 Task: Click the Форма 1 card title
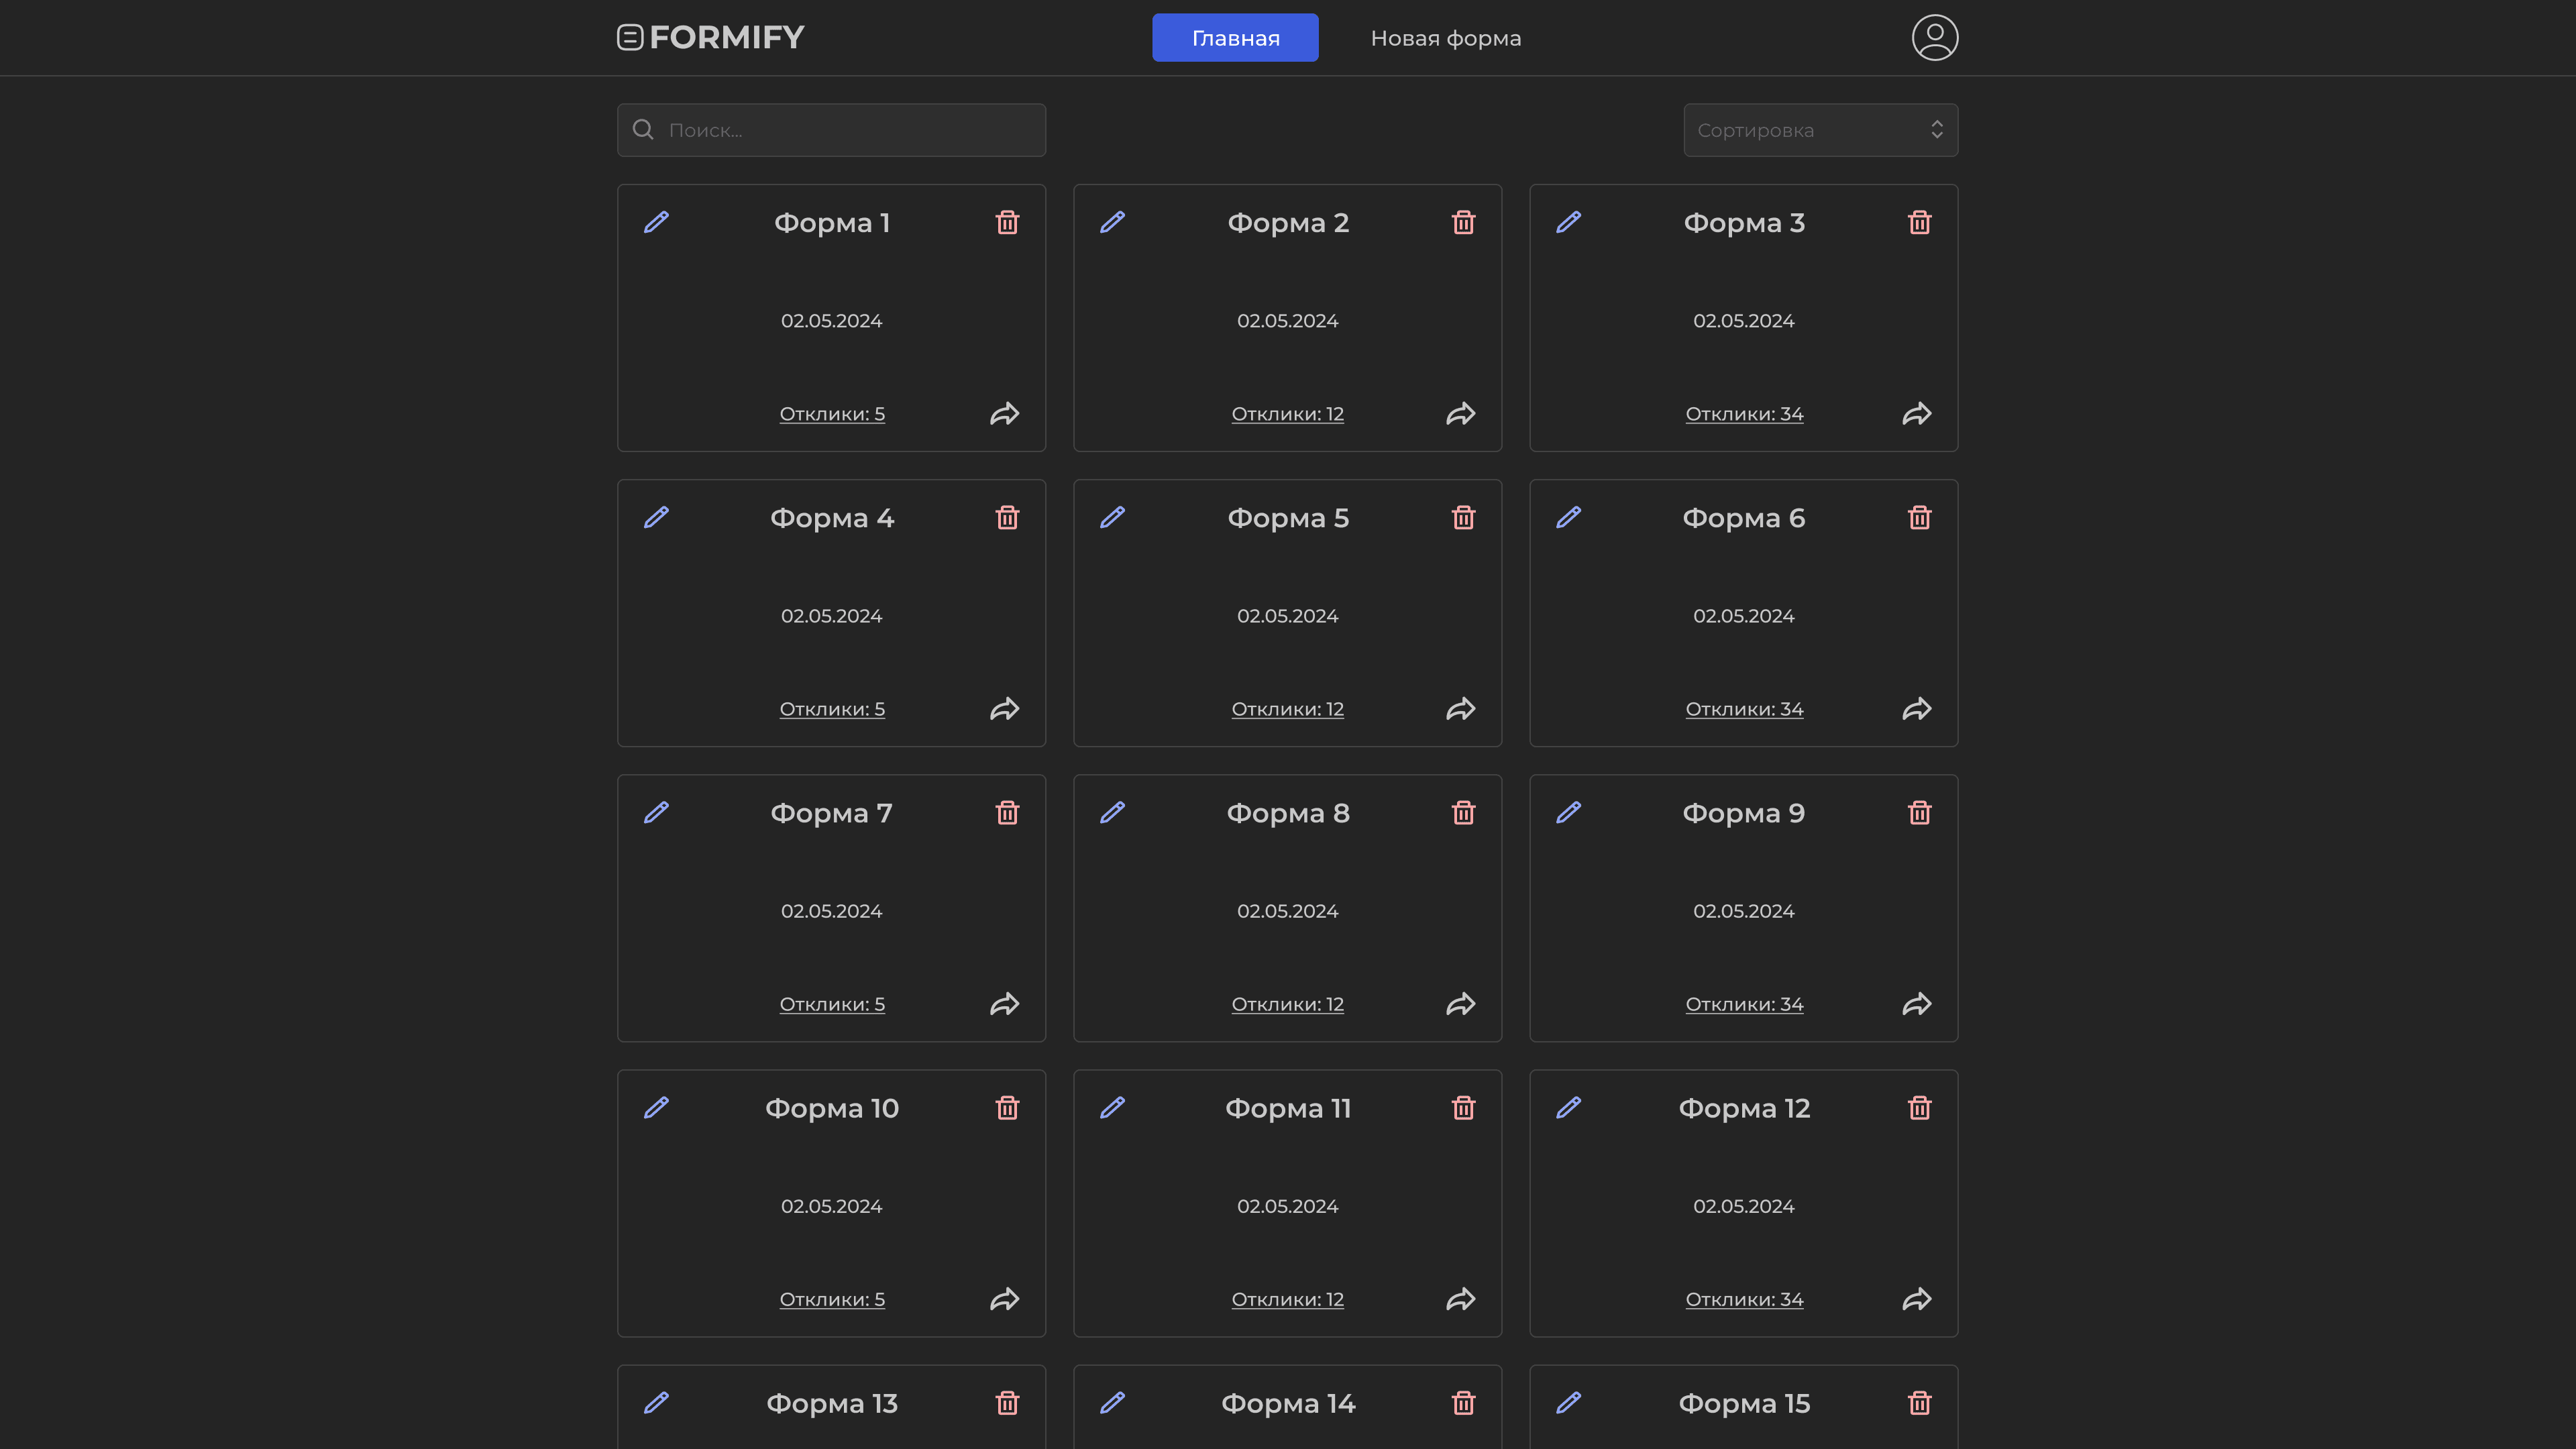click(x=831, y=223)
